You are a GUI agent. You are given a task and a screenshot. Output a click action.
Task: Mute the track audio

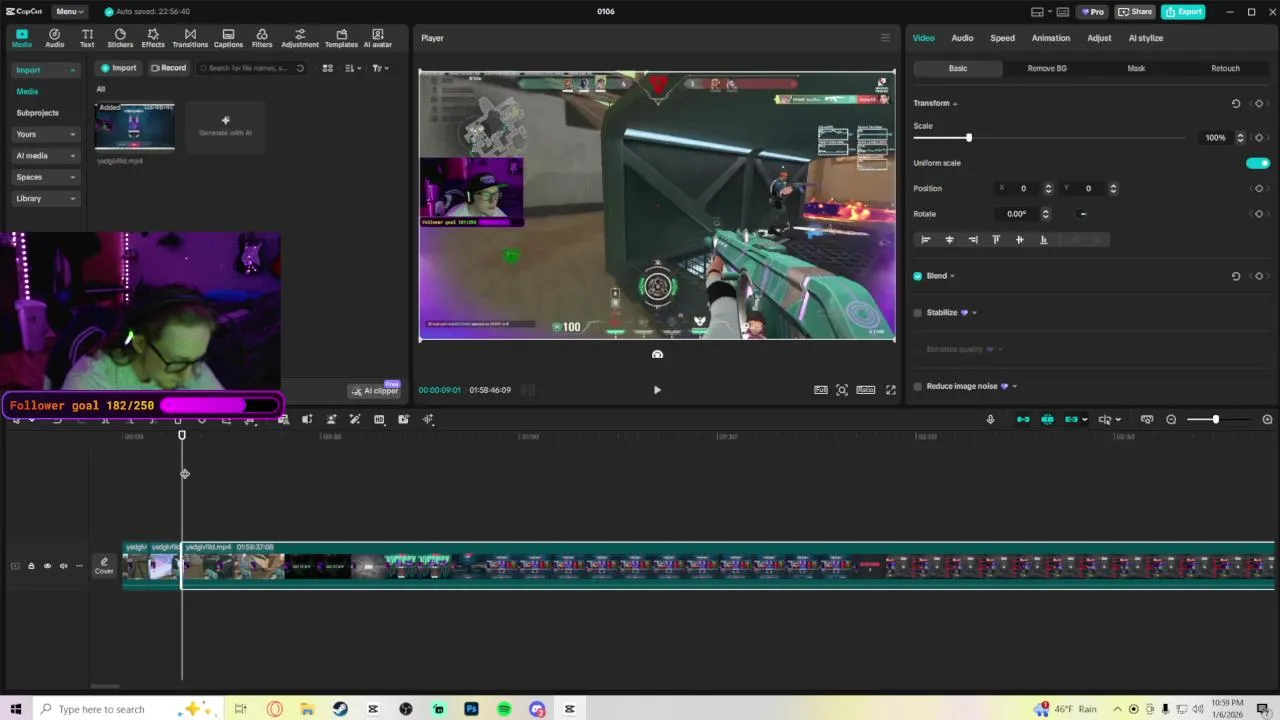tap(63, 566)
